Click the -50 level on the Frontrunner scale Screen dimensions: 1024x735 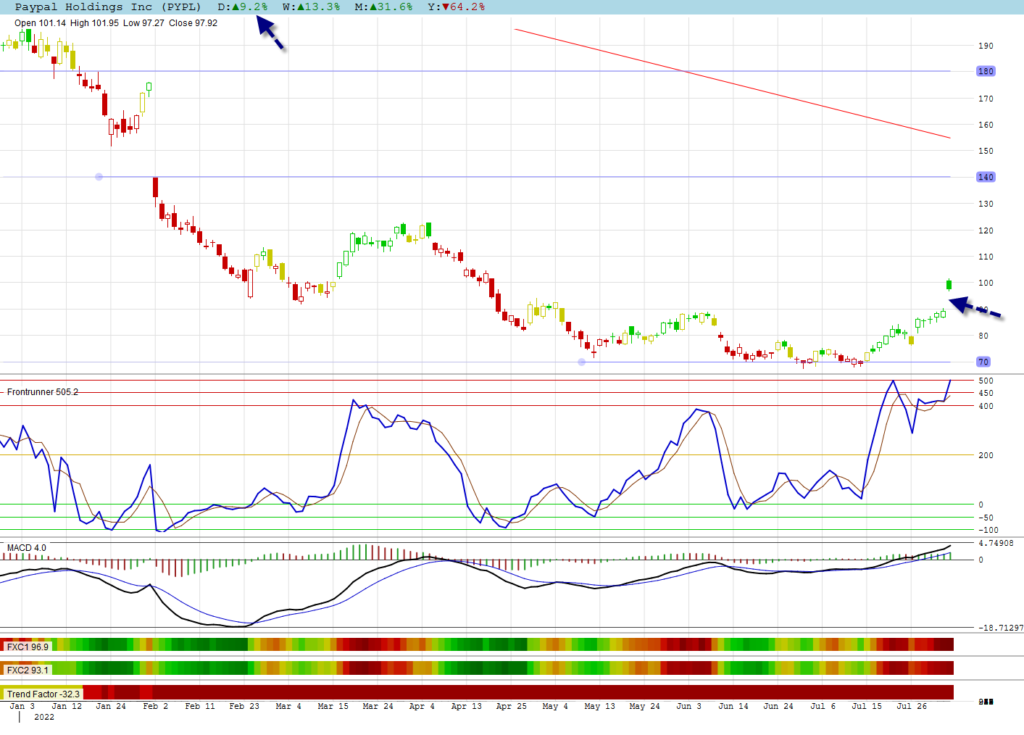(x=987, y=517)
